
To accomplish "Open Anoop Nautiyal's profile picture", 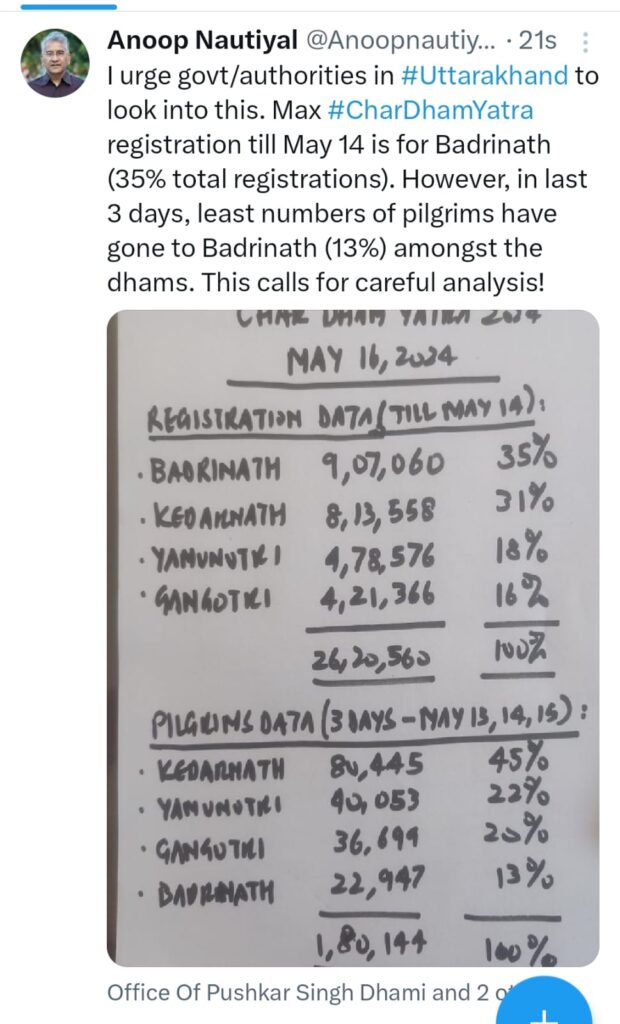I will (x=55, y=63).
